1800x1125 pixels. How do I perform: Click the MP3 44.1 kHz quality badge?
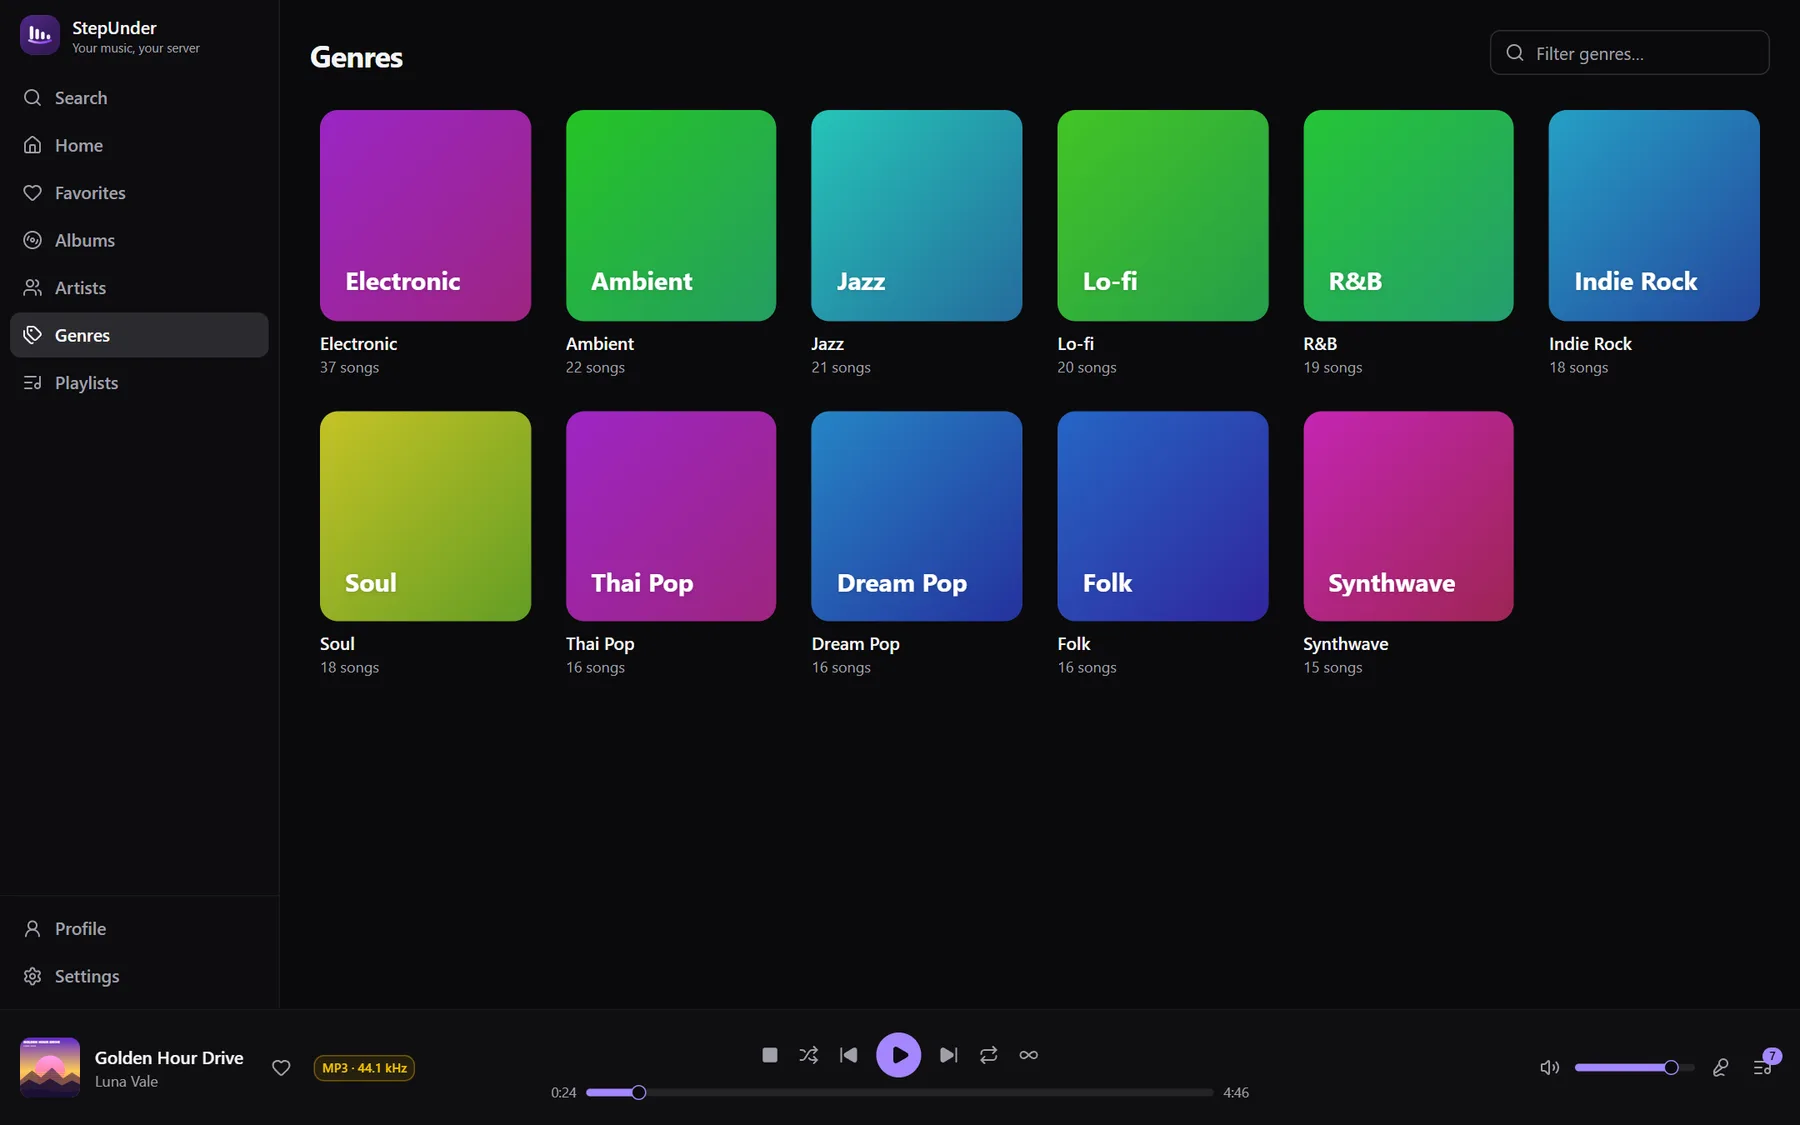pyautogui.click(x=364, y=1068)
